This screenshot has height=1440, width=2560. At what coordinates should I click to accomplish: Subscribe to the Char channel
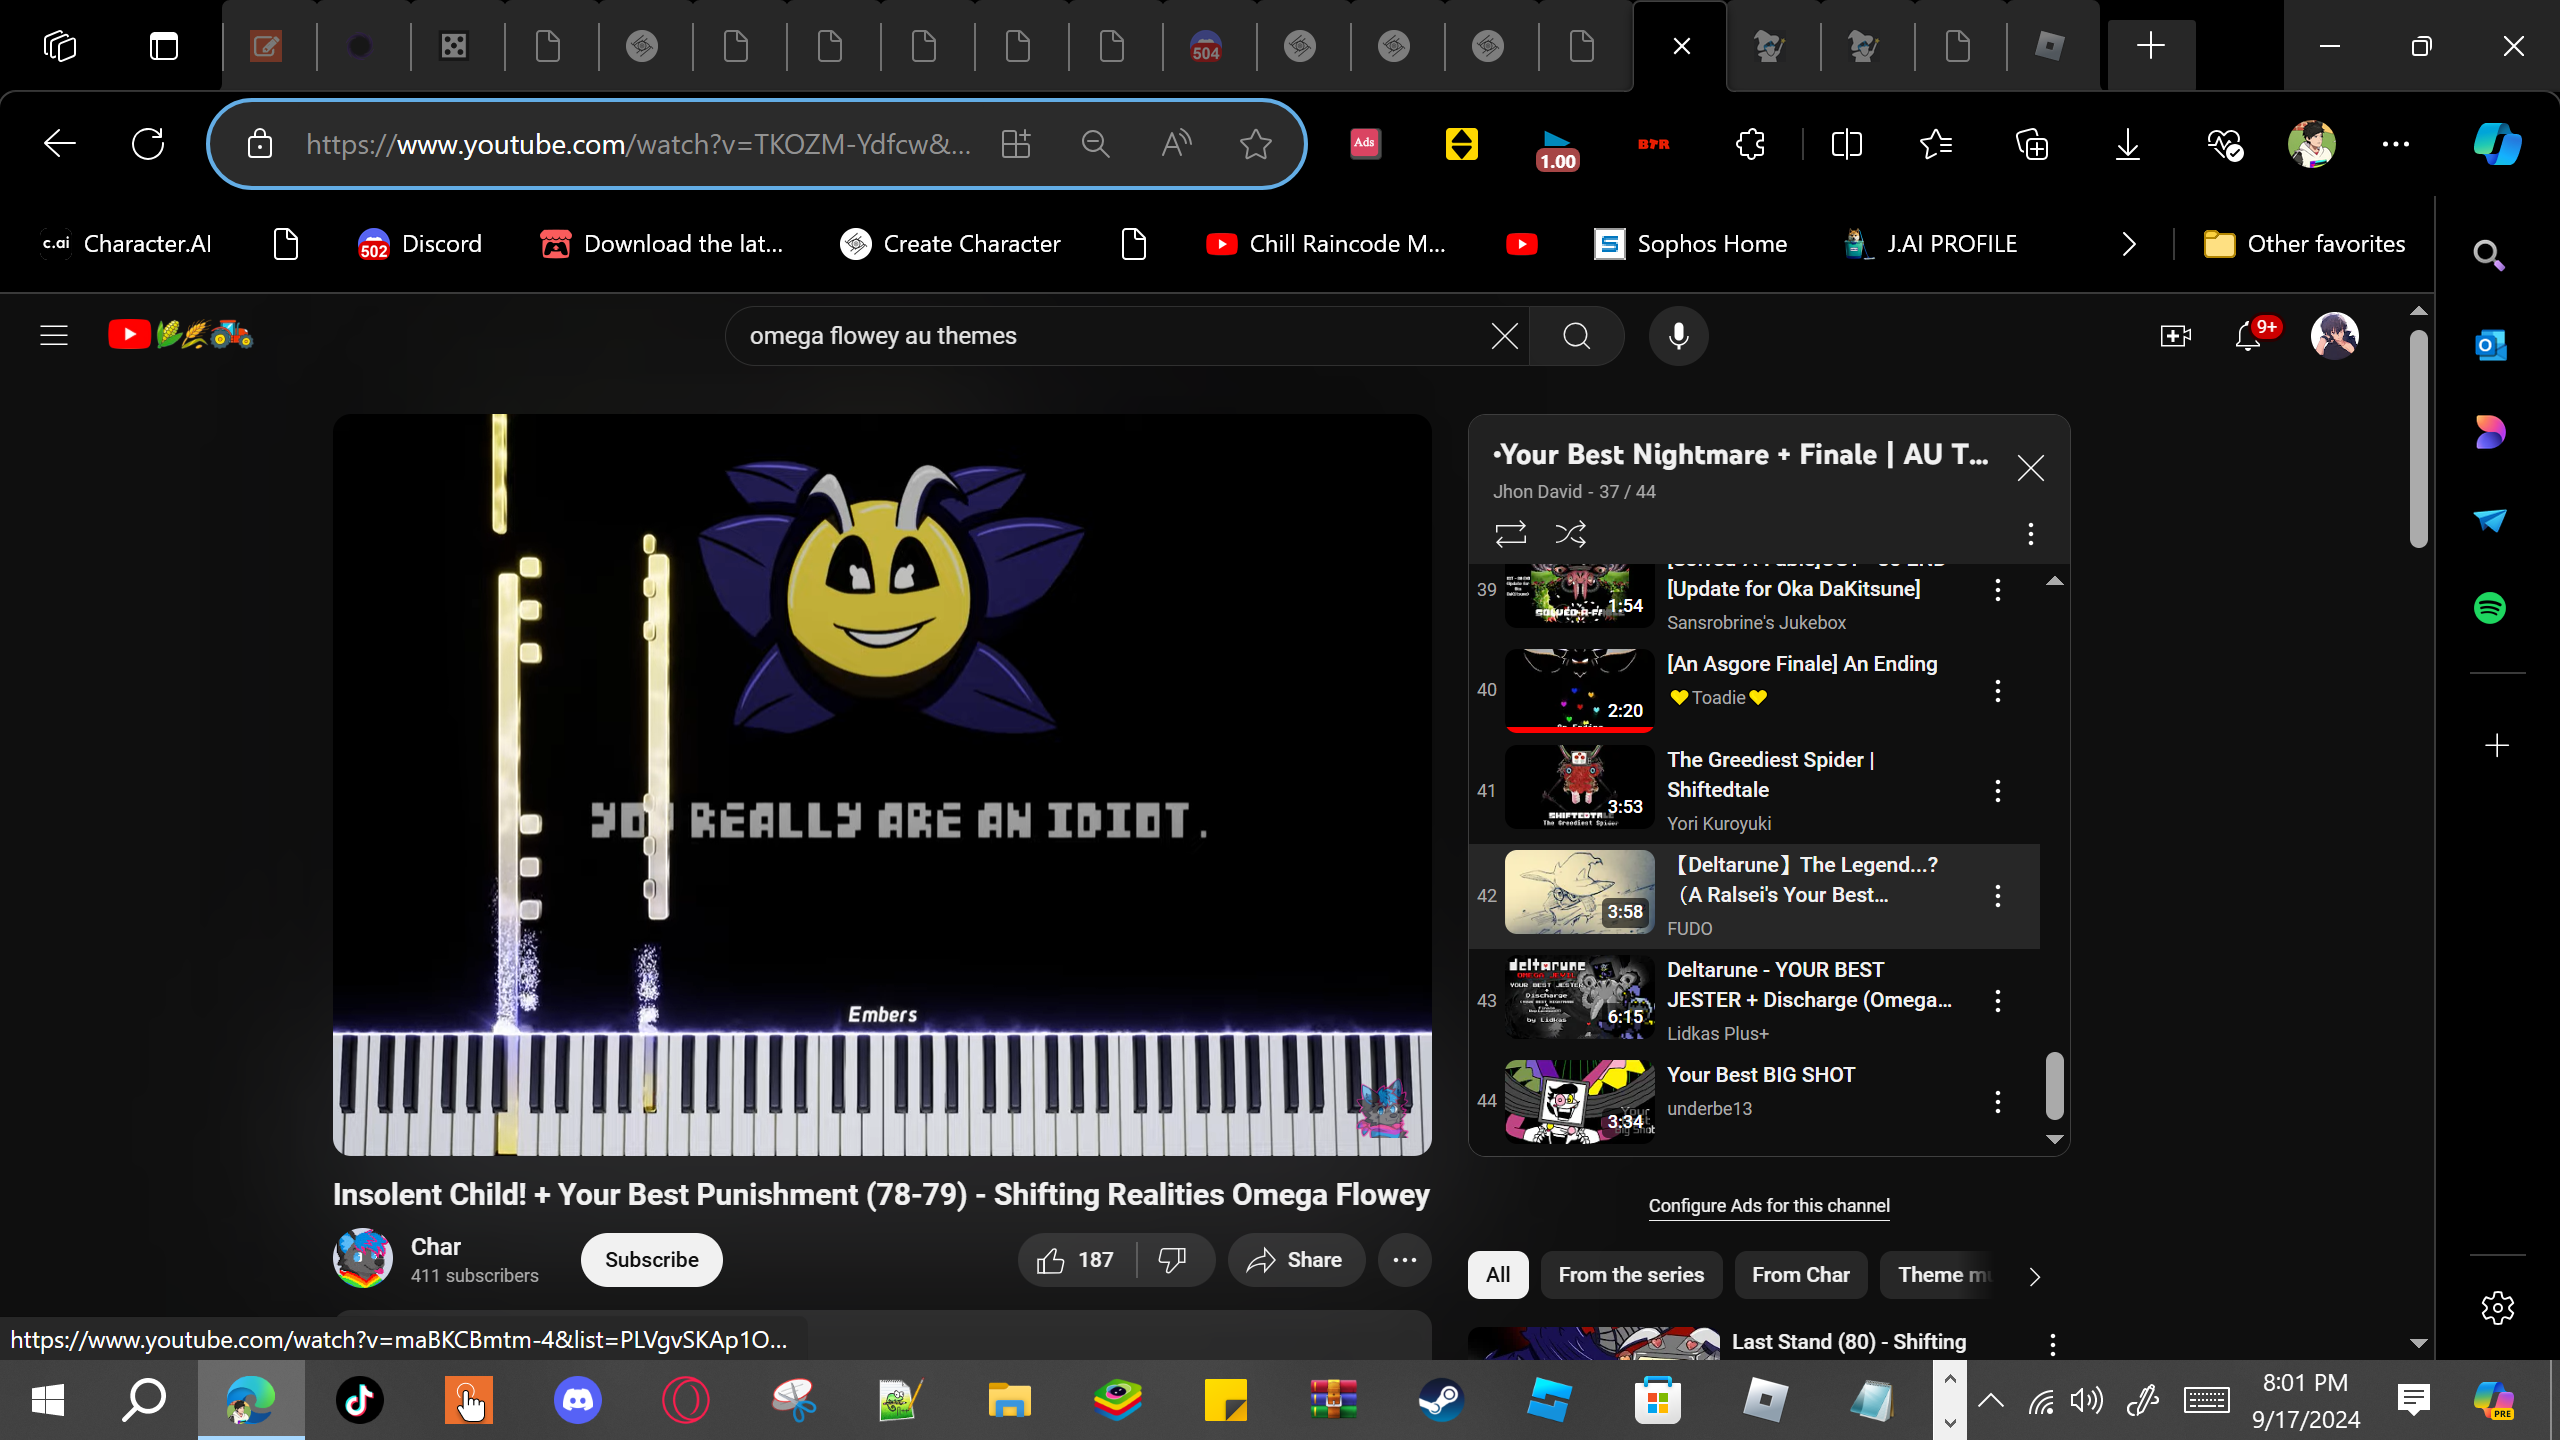coord(651,1260)
